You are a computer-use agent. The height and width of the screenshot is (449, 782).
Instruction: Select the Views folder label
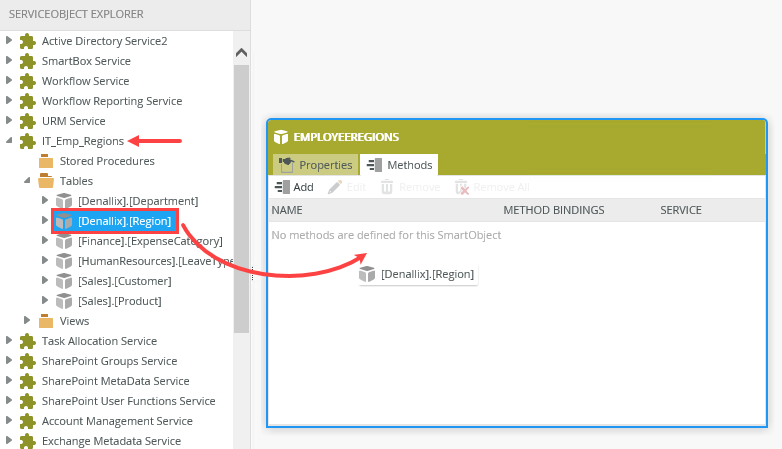coord(74,321)
